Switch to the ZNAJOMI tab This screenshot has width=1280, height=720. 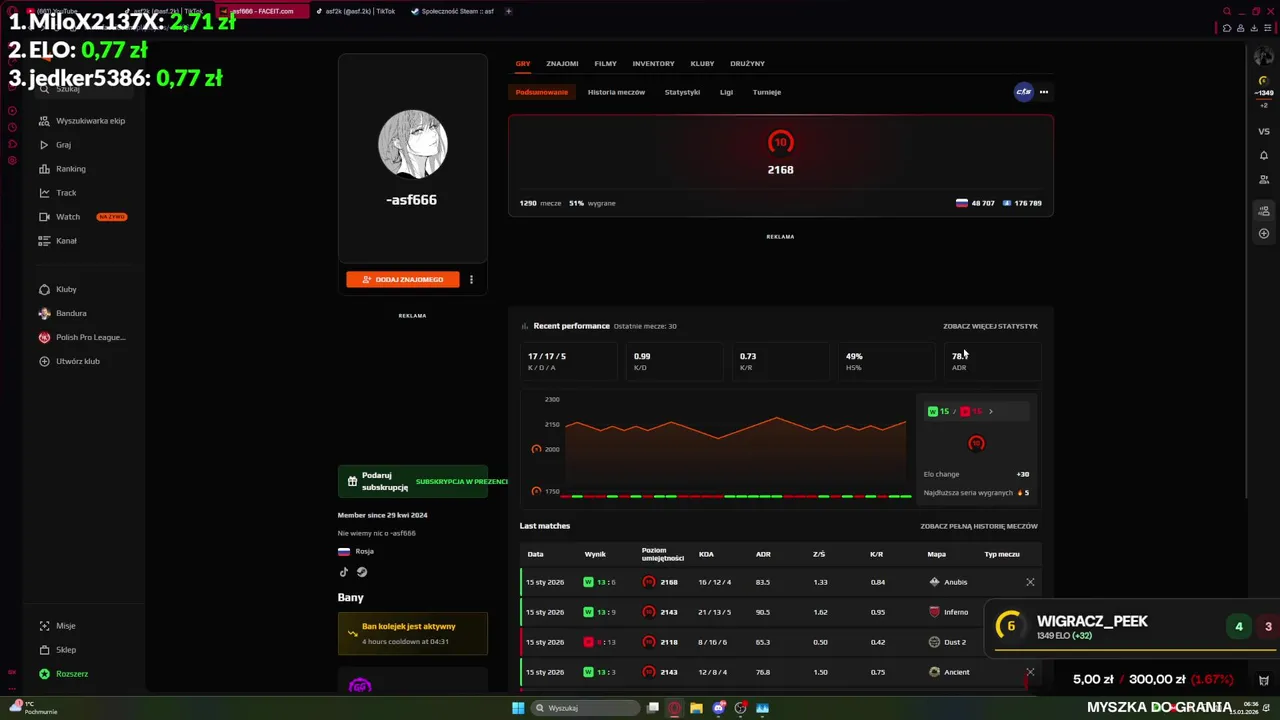[x=562, y=63]
